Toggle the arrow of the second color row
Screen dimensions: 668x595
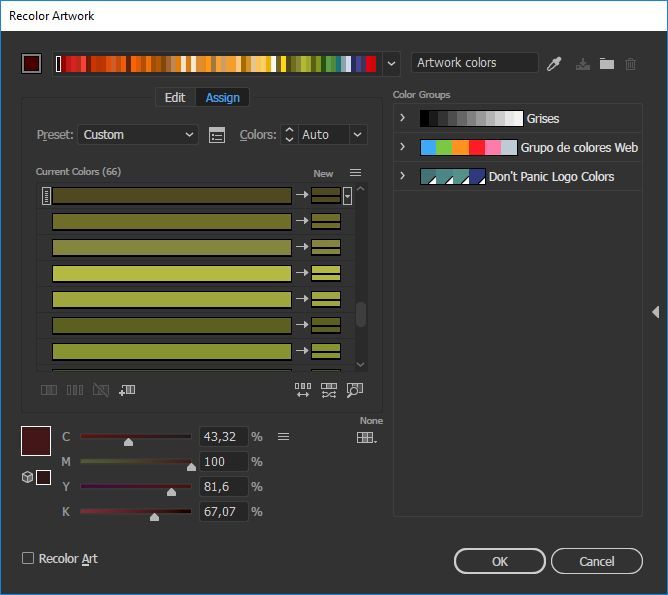tap(302, 221)
